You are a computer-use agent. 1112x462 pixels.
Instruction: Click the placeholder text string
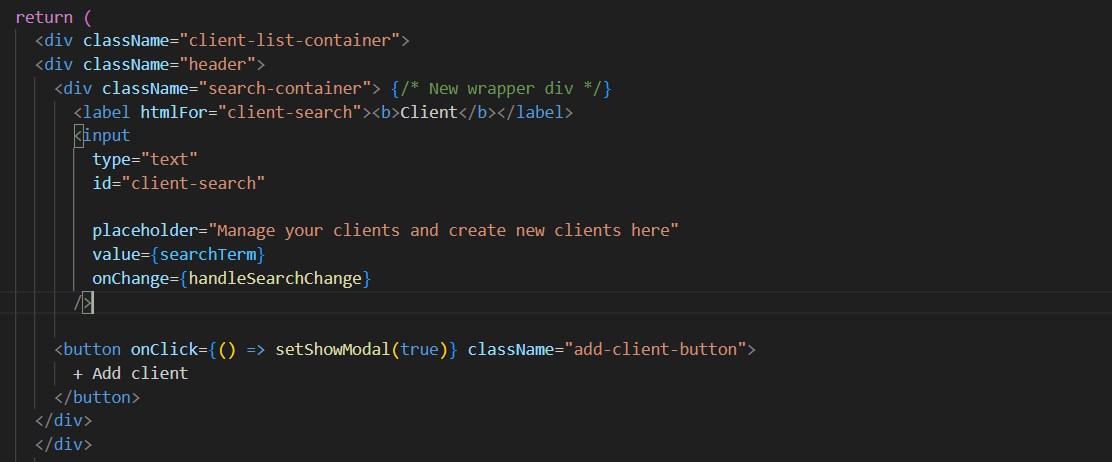[x=443, y=231]
